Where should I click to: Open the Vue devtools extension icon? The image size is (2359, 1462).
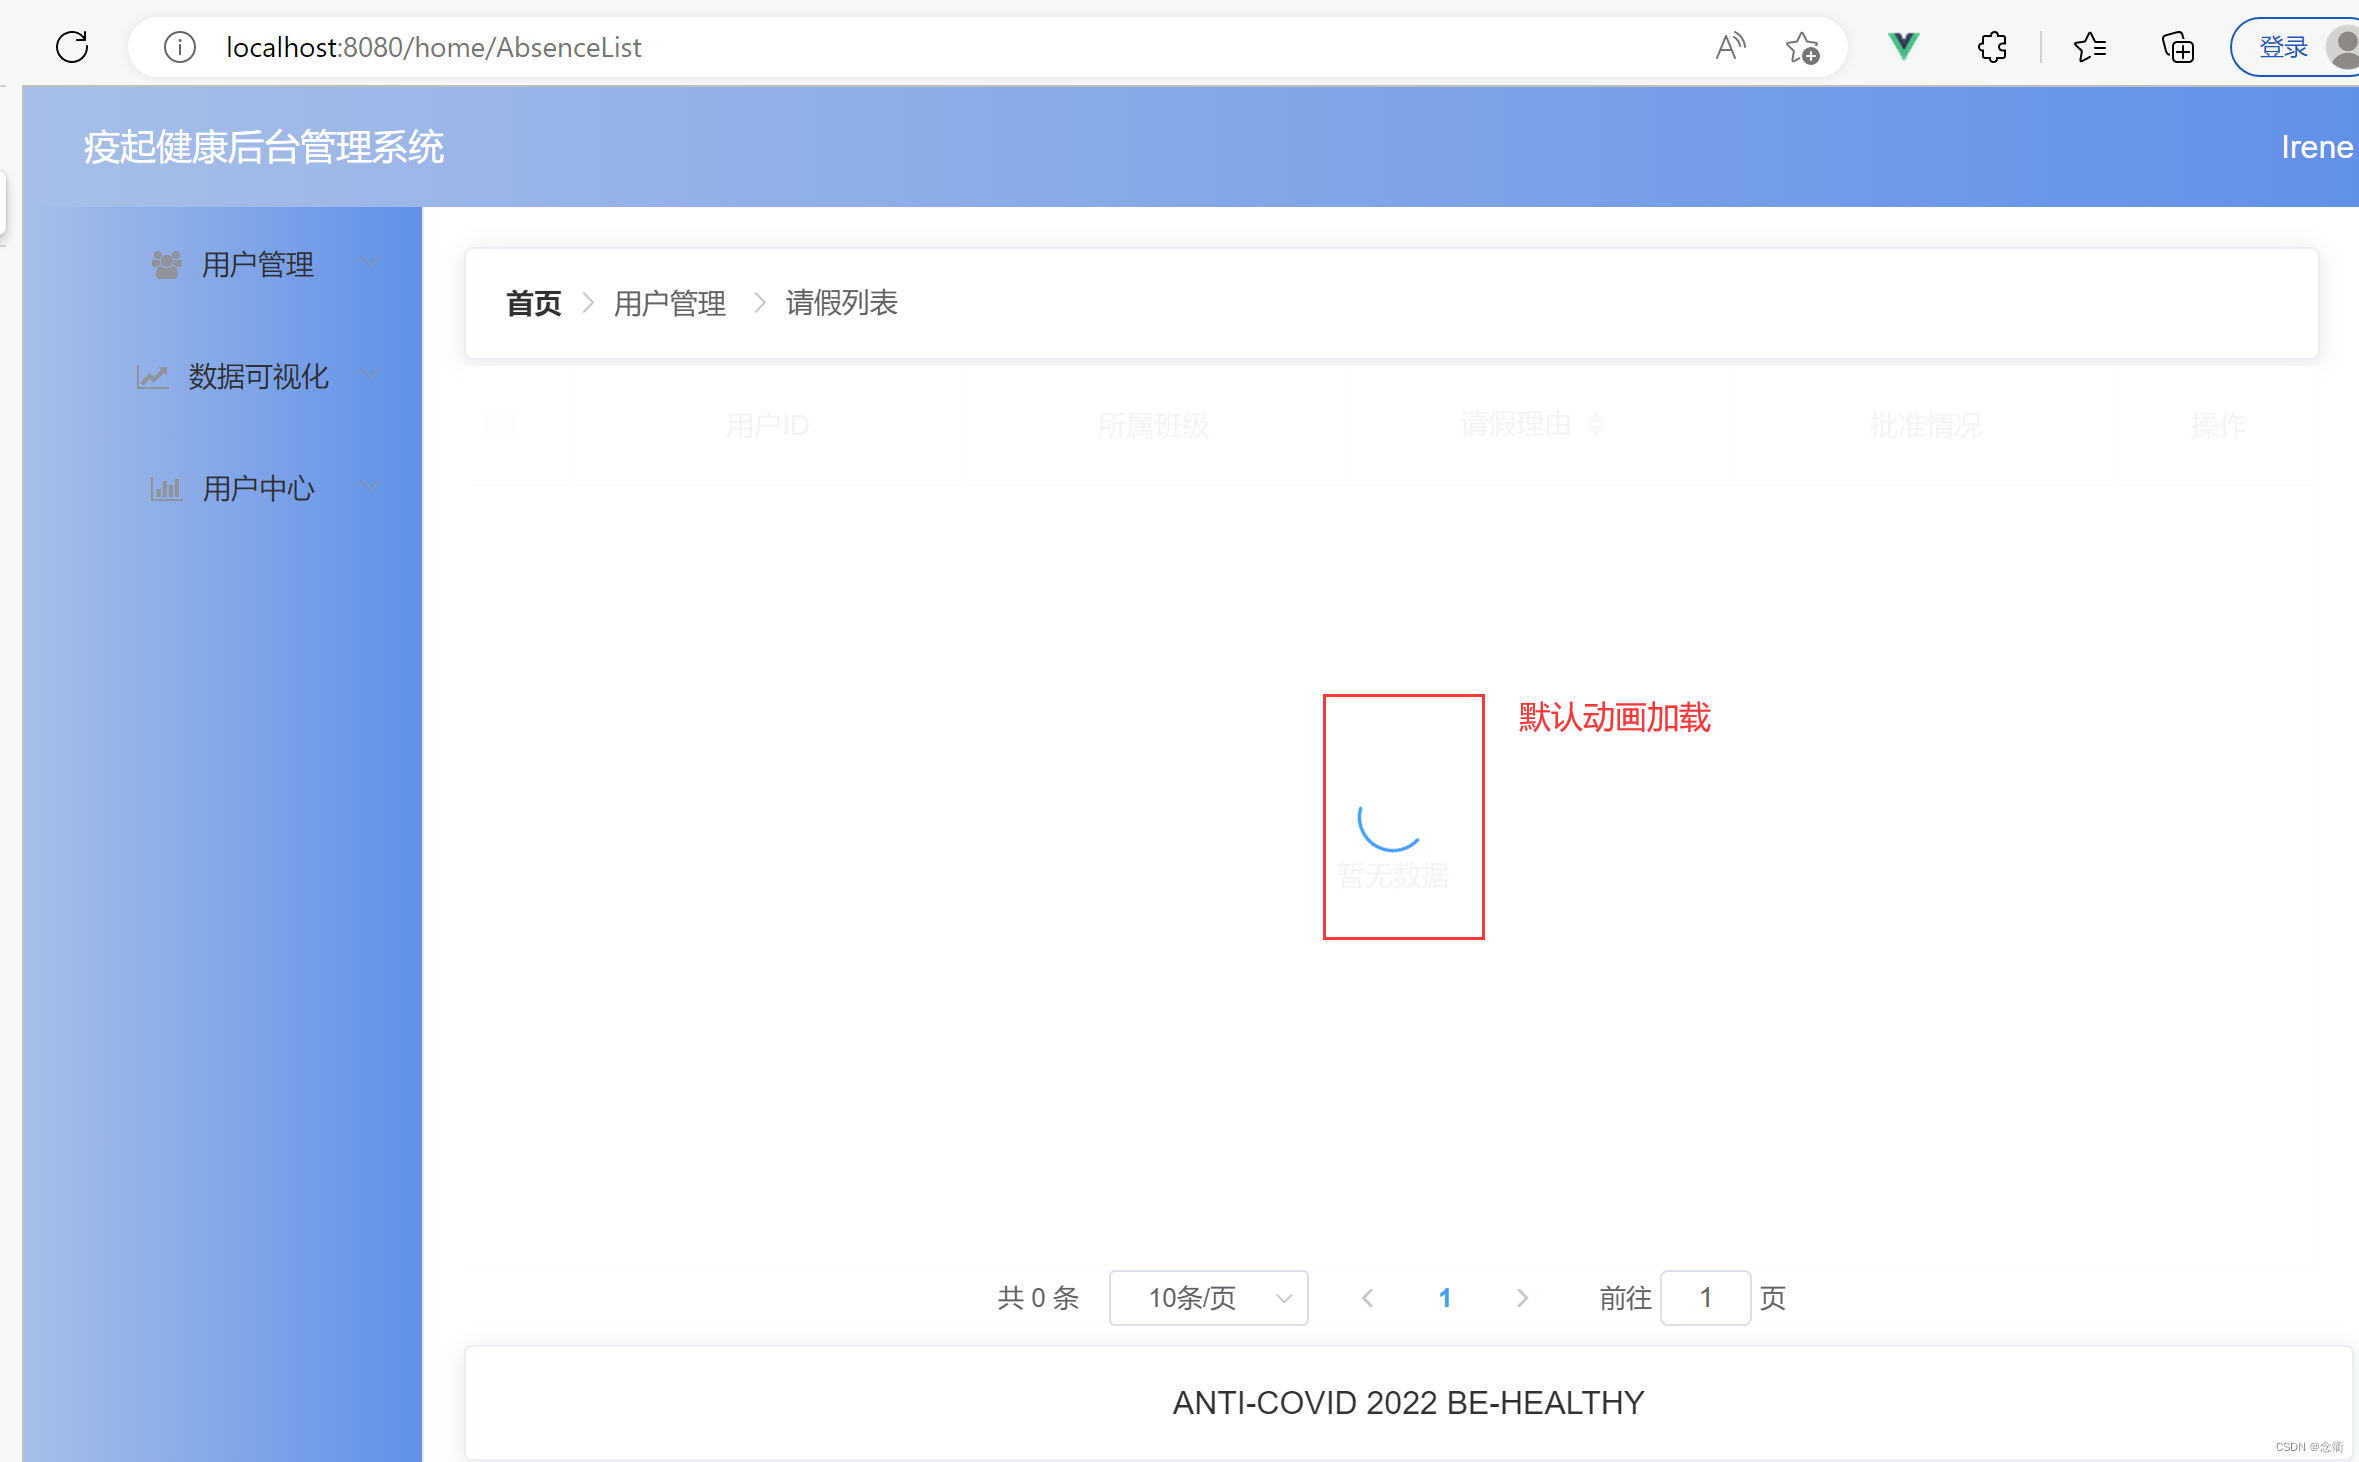(1903, 46)
